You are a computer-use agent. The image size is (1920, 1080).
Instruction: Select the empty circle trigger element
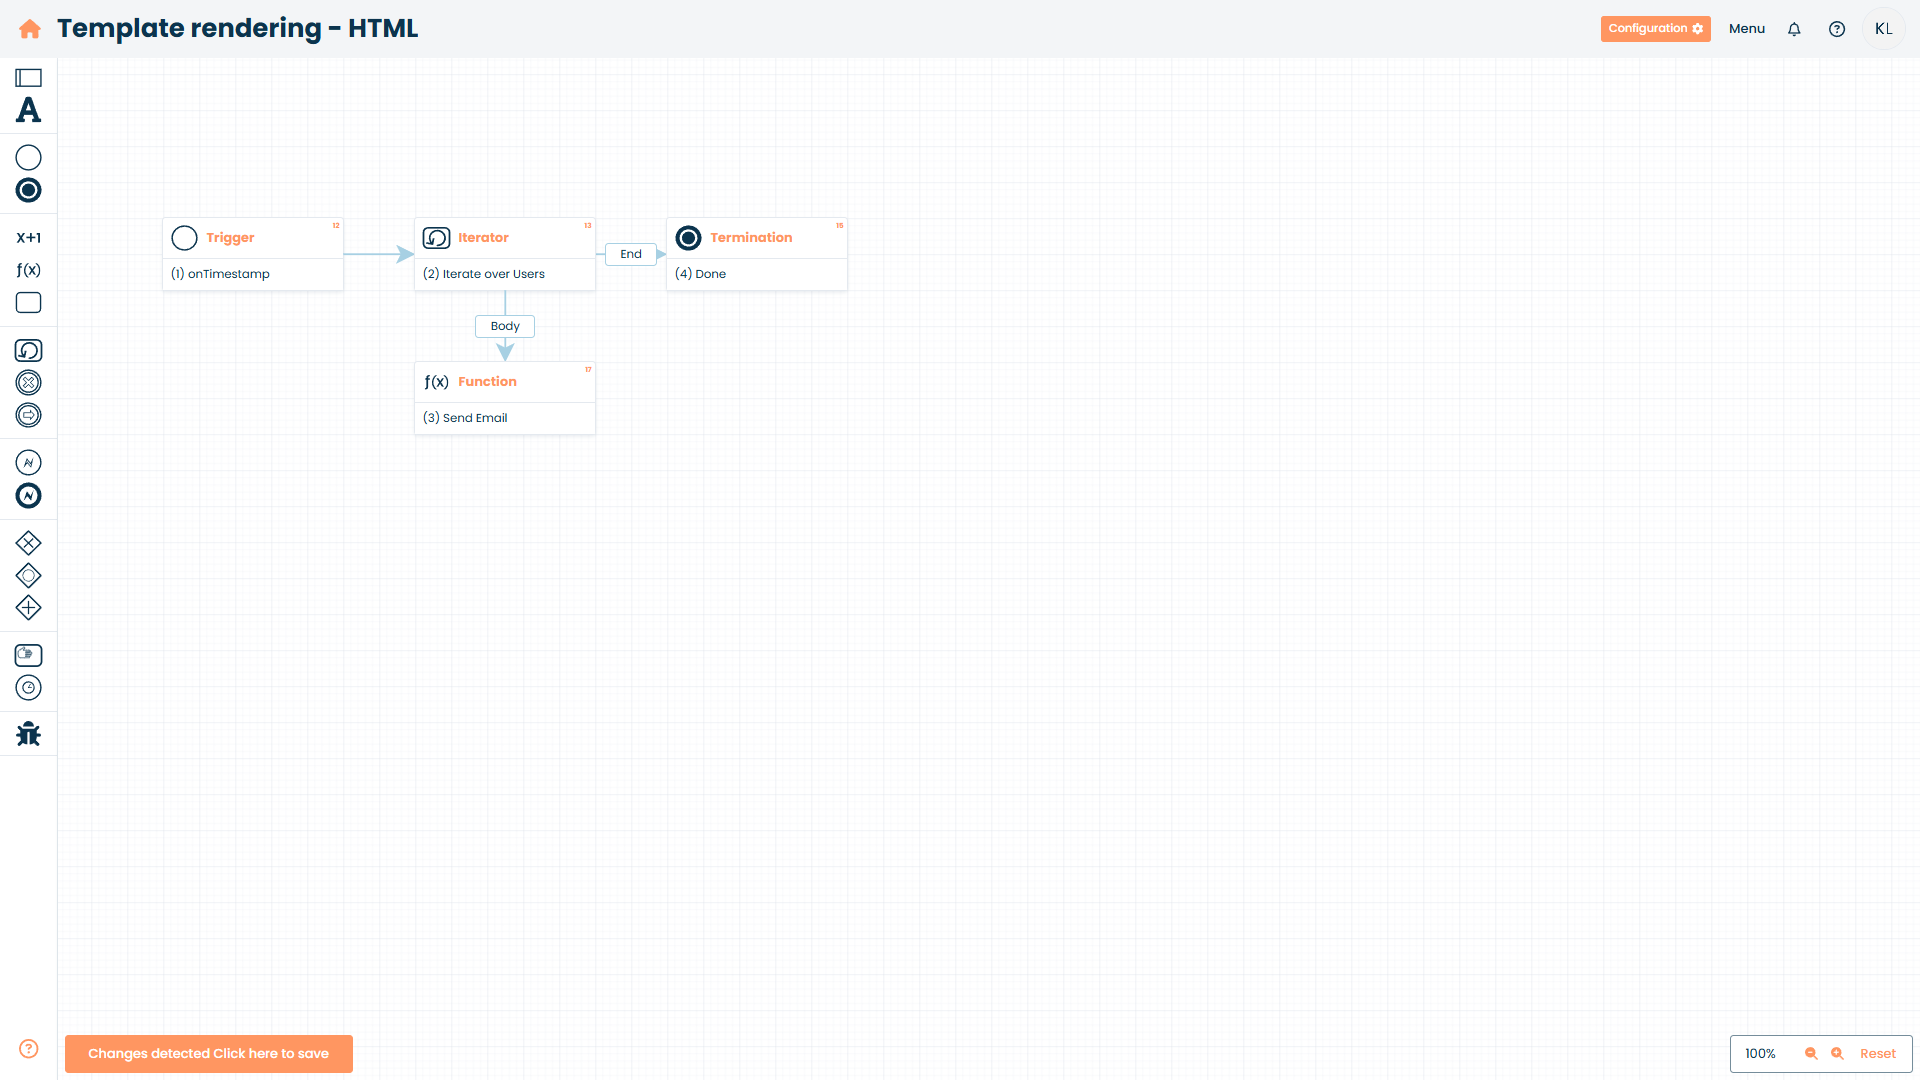(x=28, y=158)
